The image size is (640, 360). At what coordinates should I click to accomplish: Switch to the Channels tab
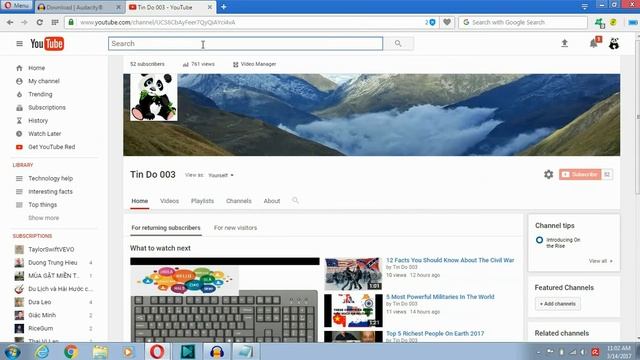239,201
